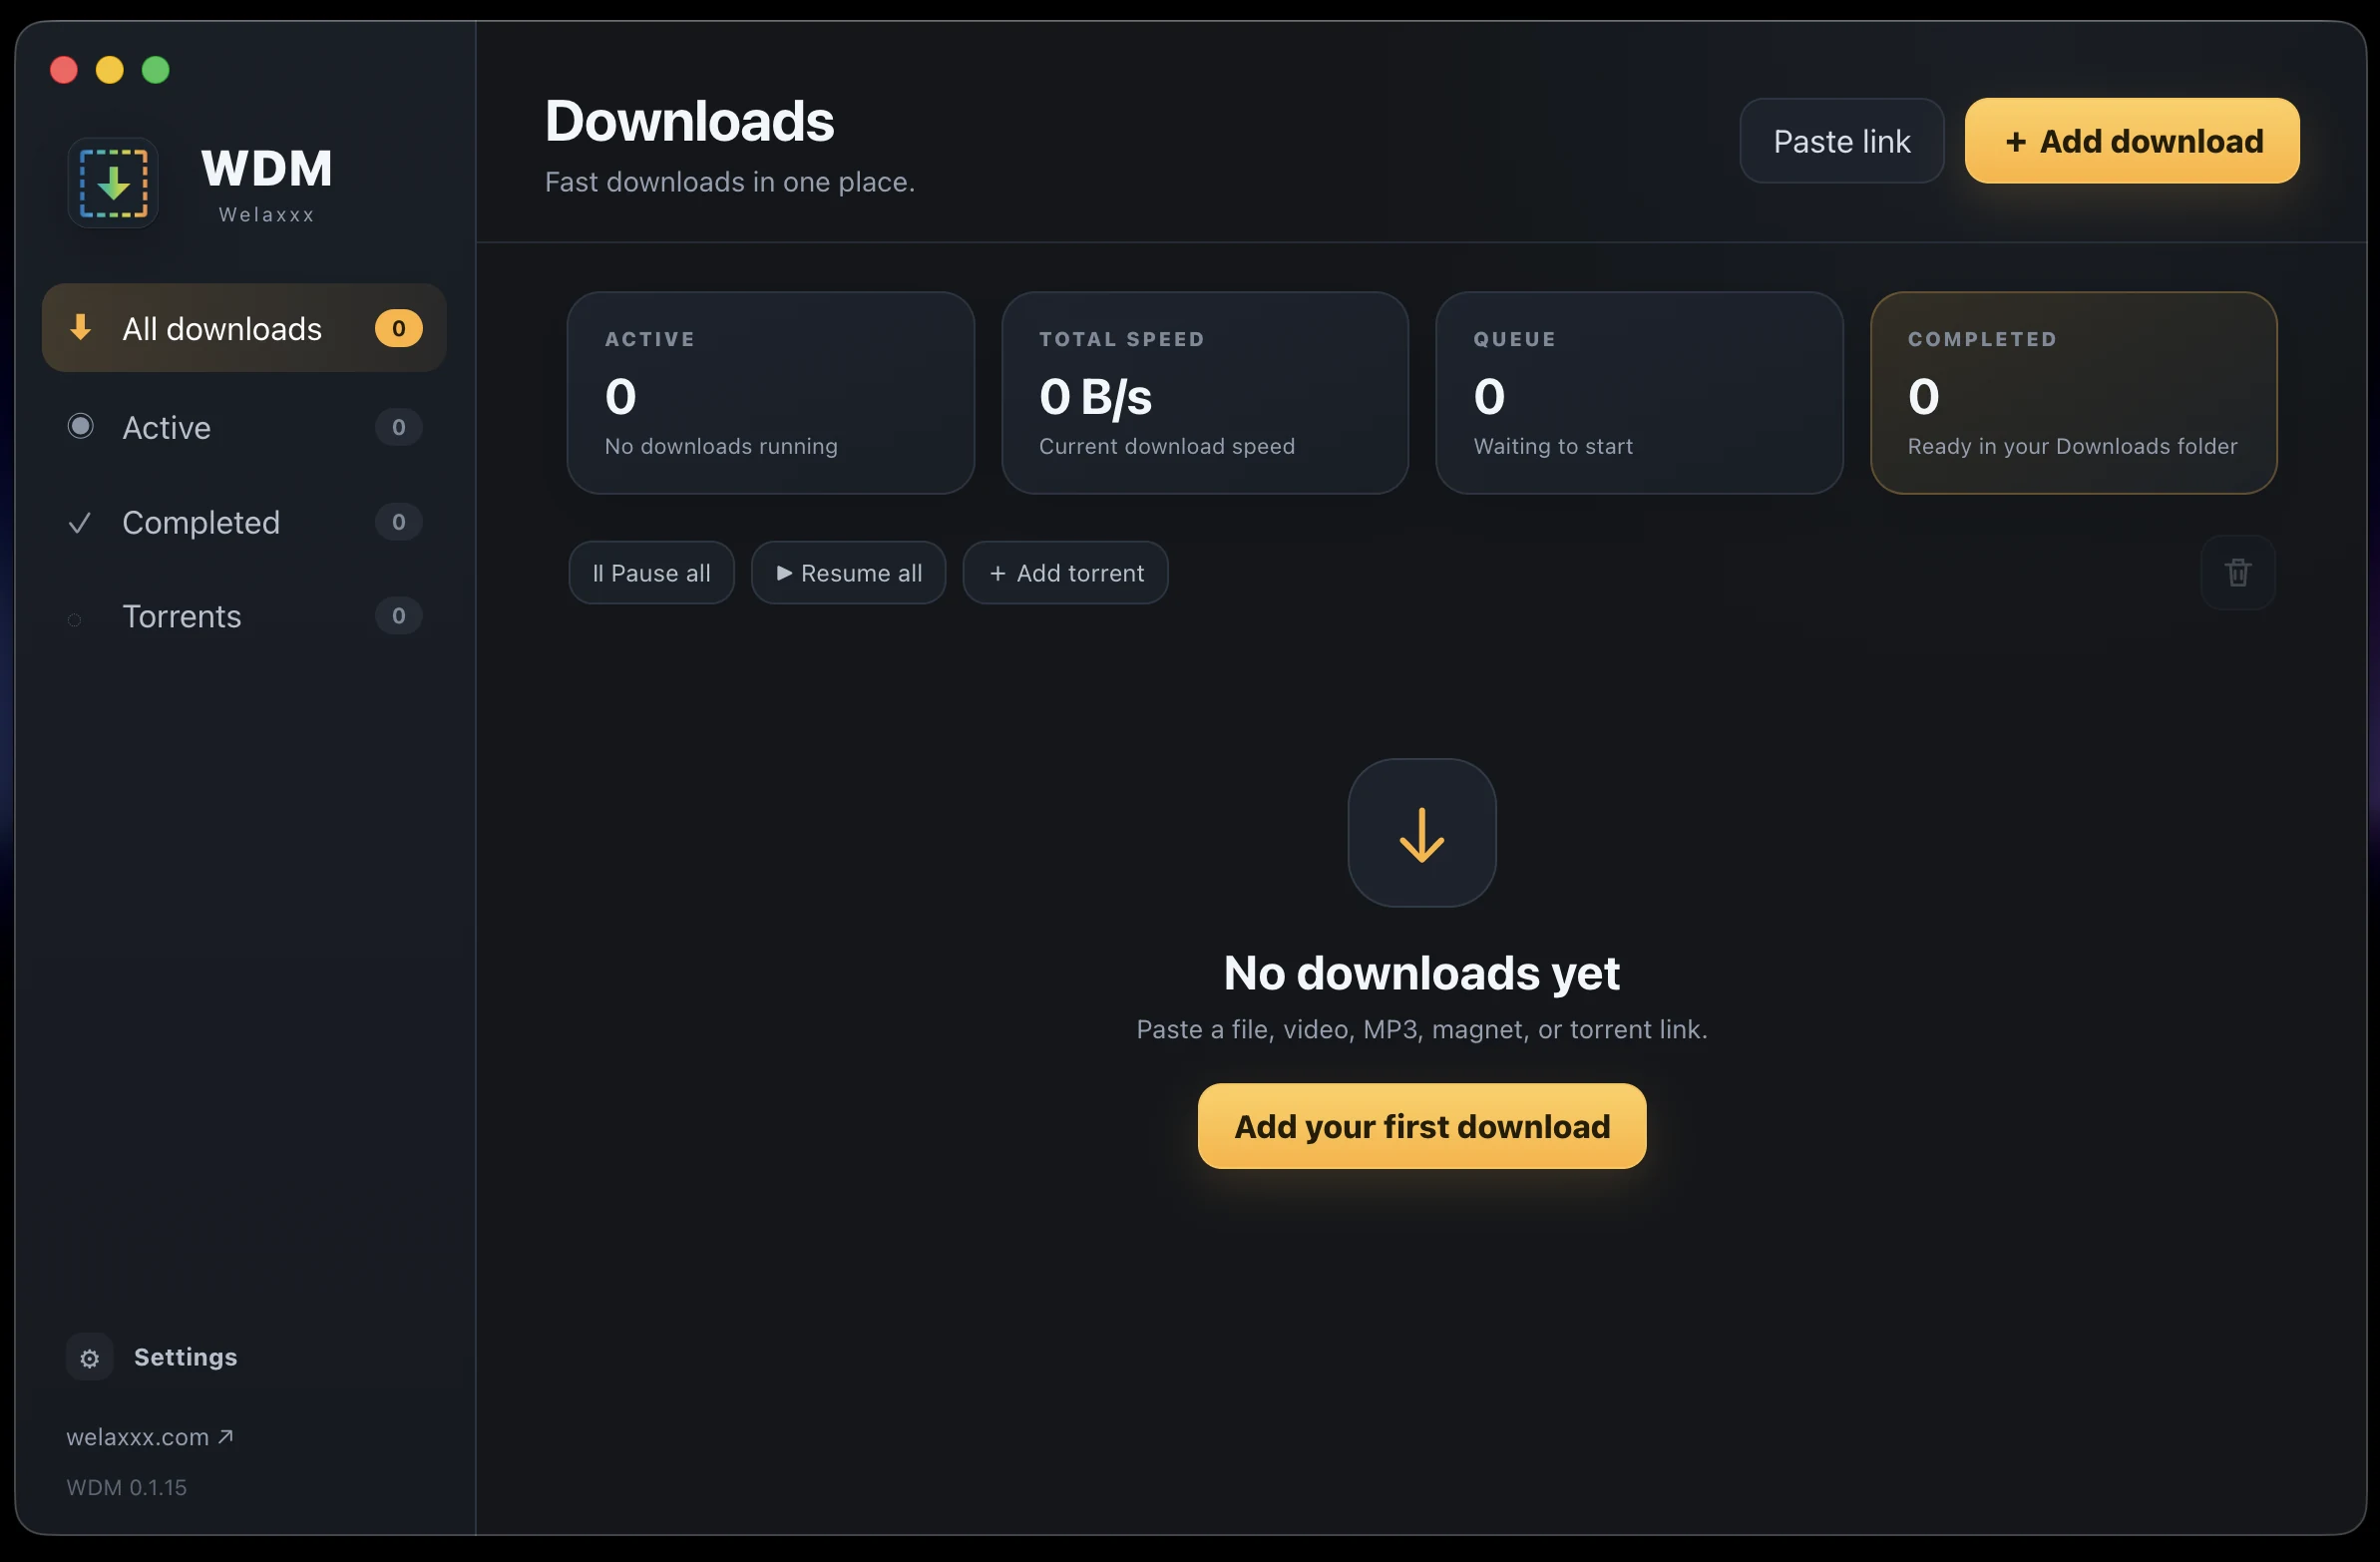Show the Torrents section
This screenshot has height=1562, width=2380.
[244, 616]
